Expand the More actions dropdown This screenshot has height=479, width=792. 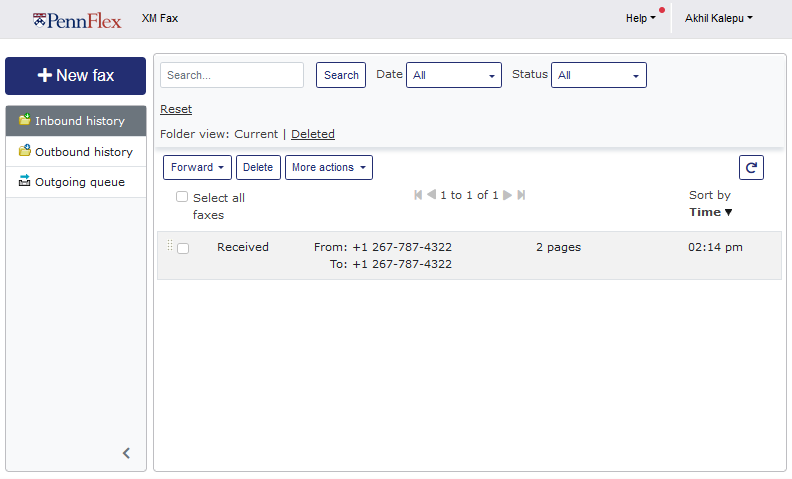point(329,167)
